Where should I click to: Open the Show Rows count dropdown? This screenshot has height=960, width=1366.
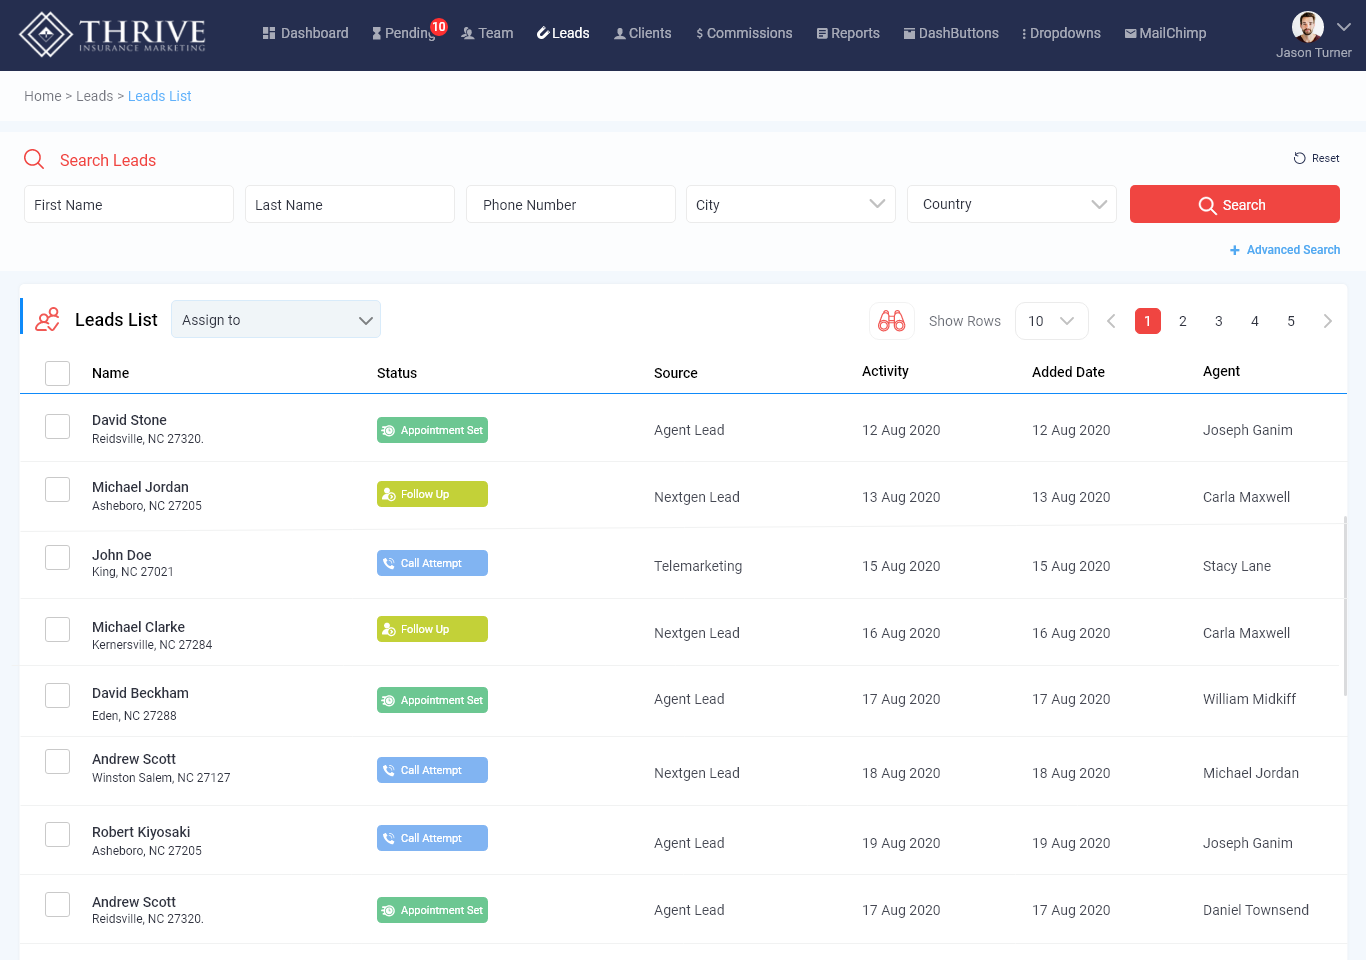pyautogui.click(x=1052, y=321)
